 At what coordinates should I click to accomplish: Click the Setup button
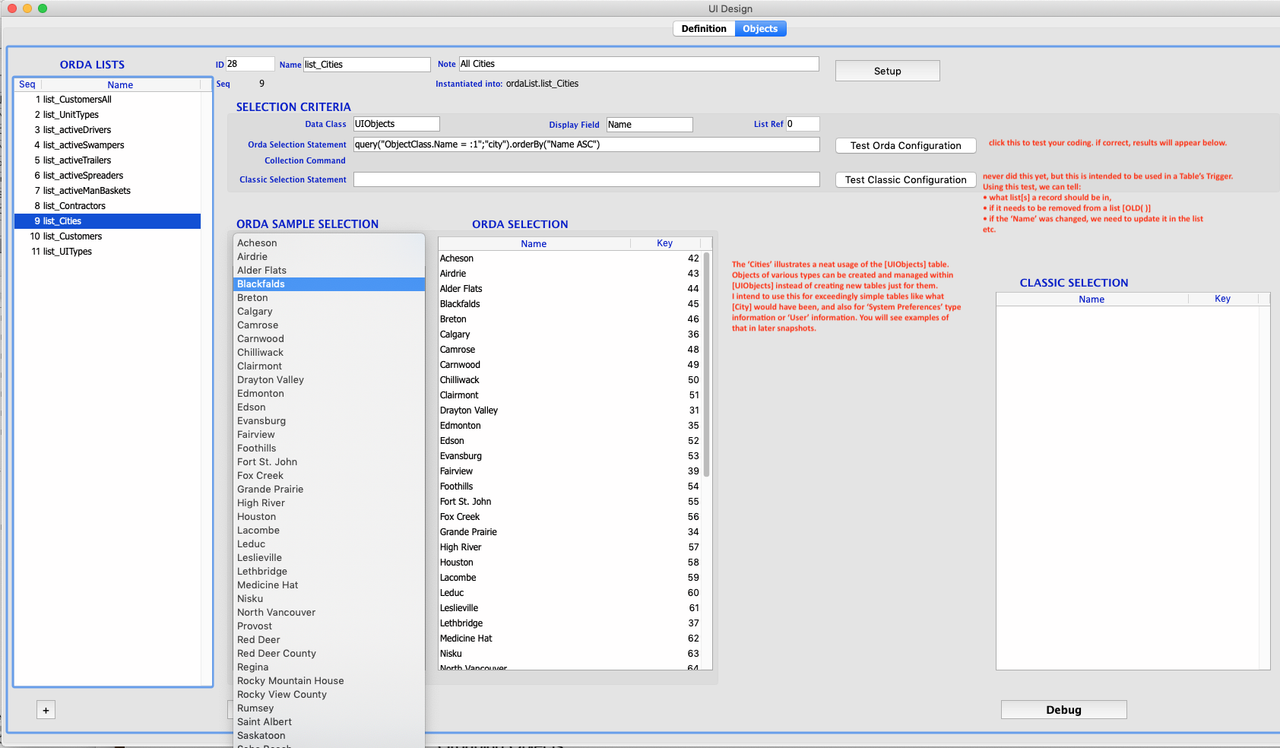click(x=886, y=70)
